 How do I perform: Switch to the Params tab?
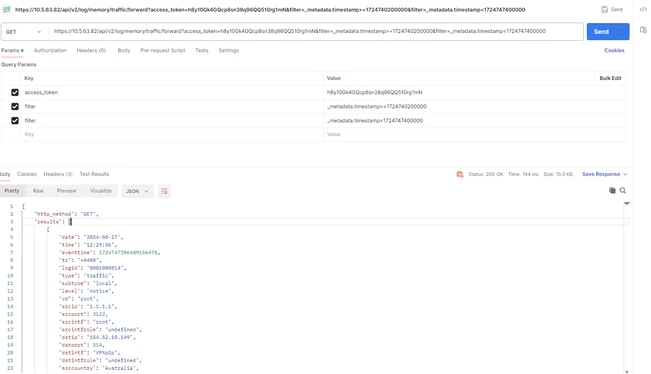[x=12, y=50]
